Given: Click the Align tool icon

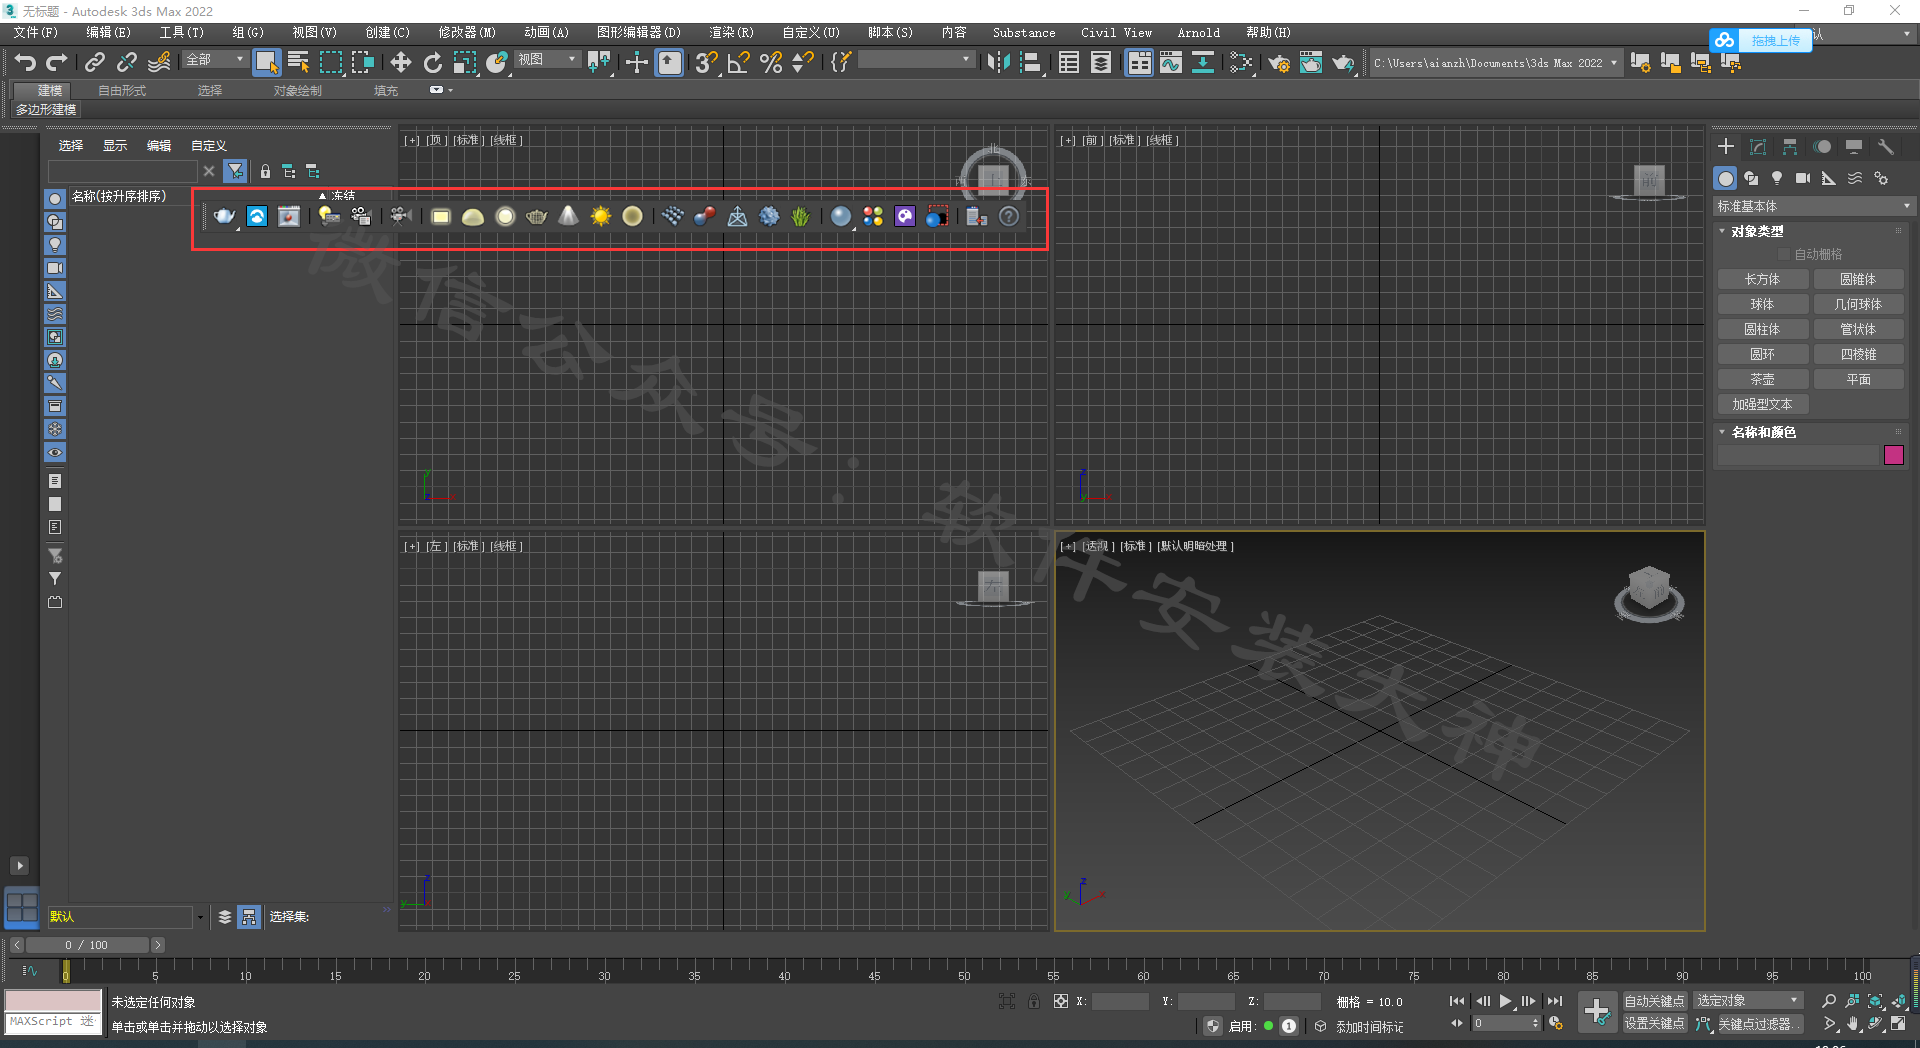Looking at the screenshot, I should (x=1031, y=63).
